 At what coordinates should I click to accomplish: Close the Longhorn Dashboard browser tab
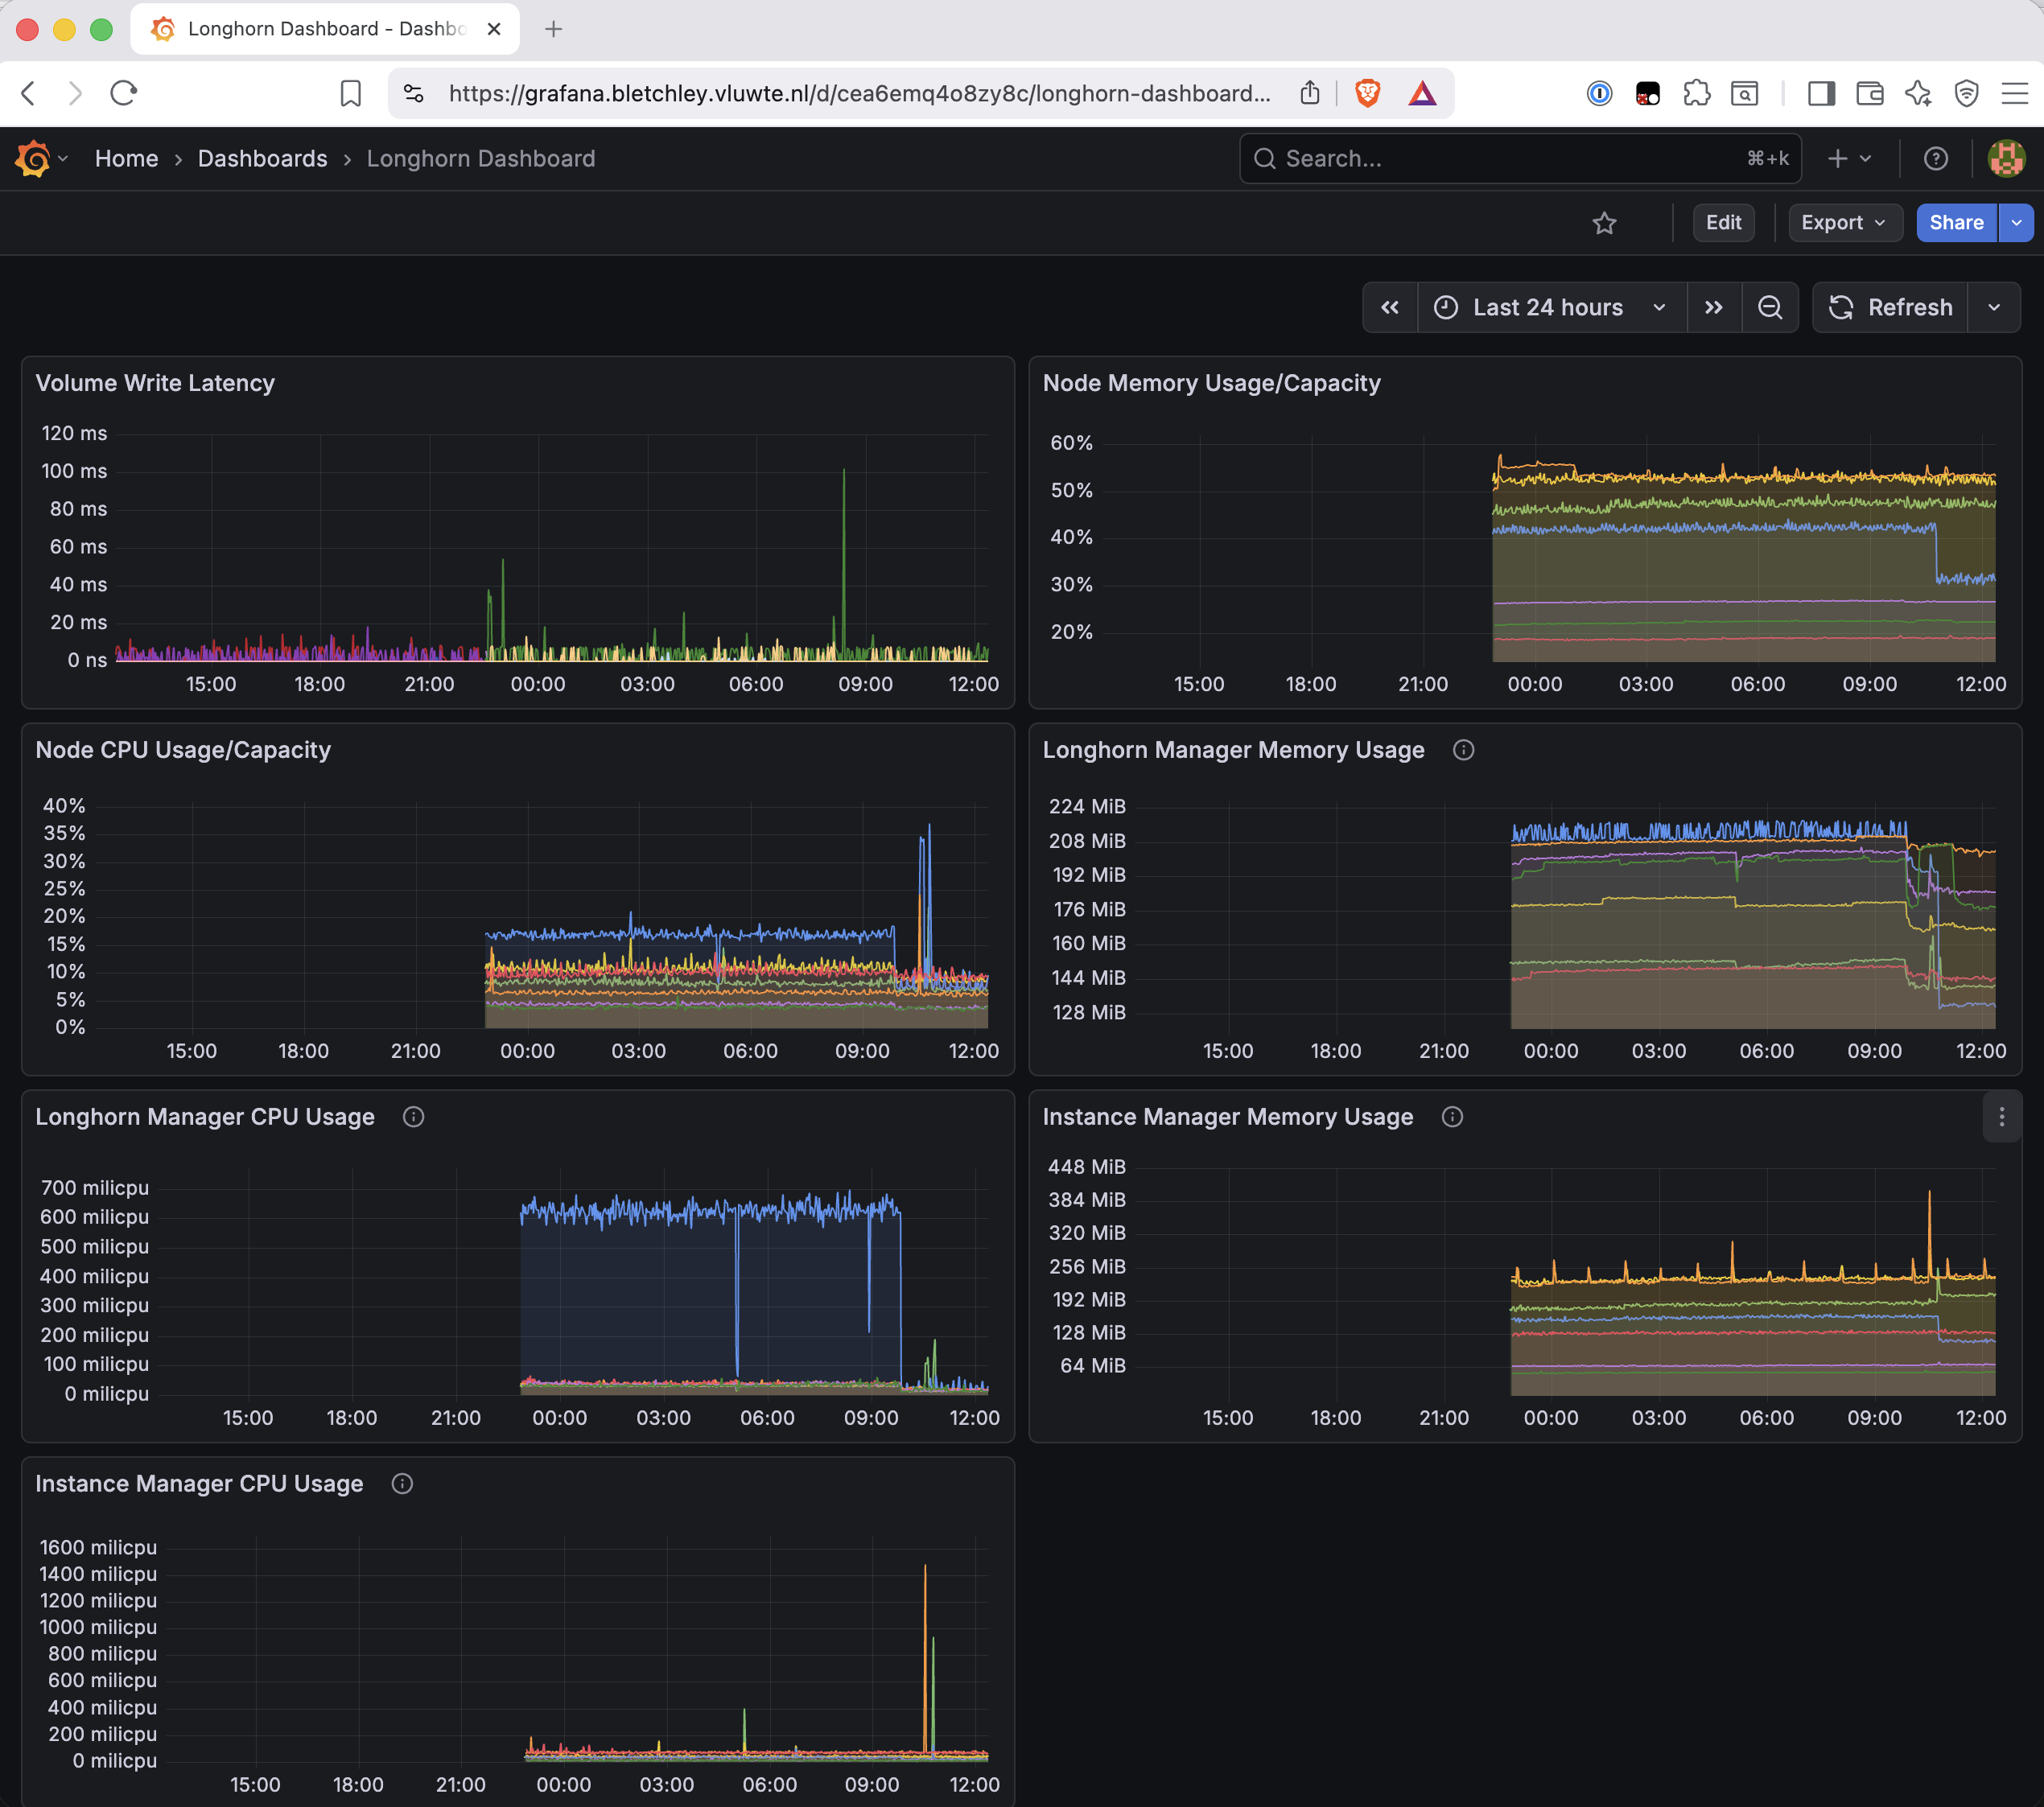tap(494, 29)
